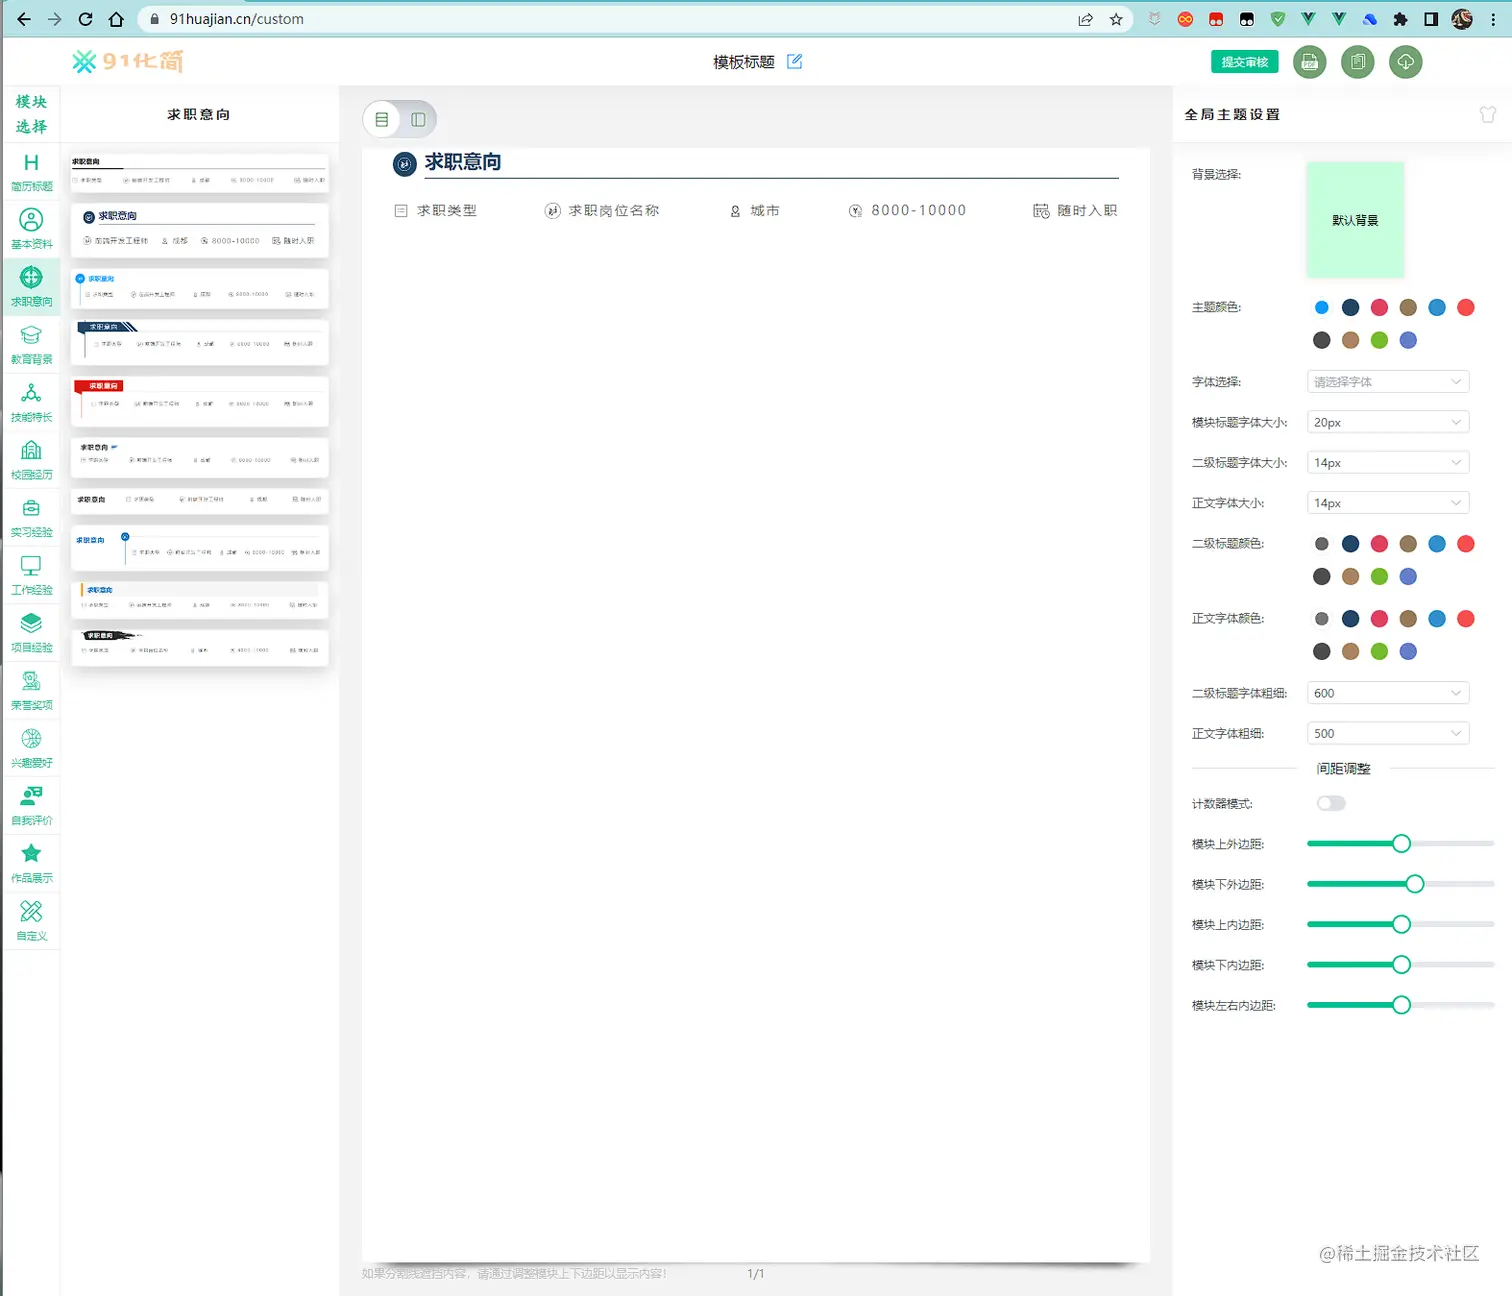Switch to the list view tab in preview
The width and height of the screenshot is (1512, 1296).
point(382,119)
